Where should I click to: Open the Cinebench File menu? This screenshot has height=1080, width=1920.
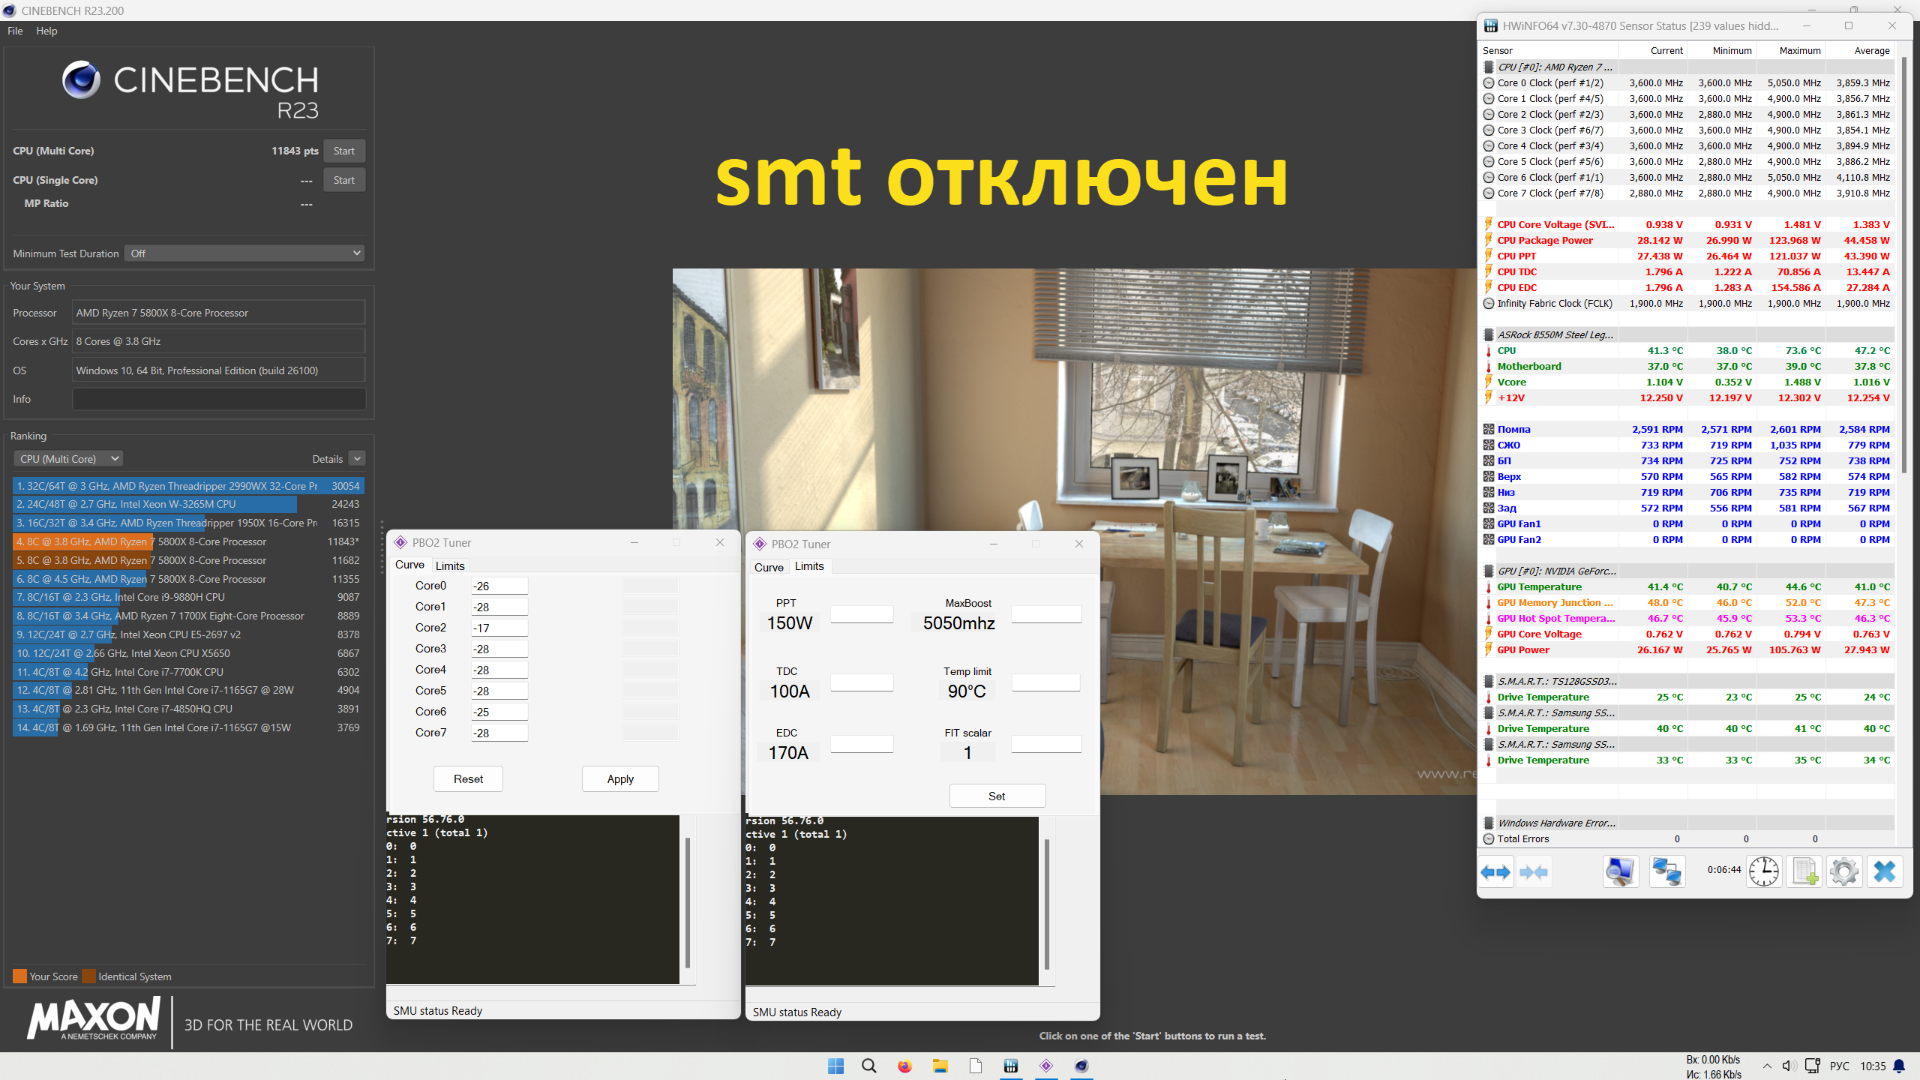15,31
